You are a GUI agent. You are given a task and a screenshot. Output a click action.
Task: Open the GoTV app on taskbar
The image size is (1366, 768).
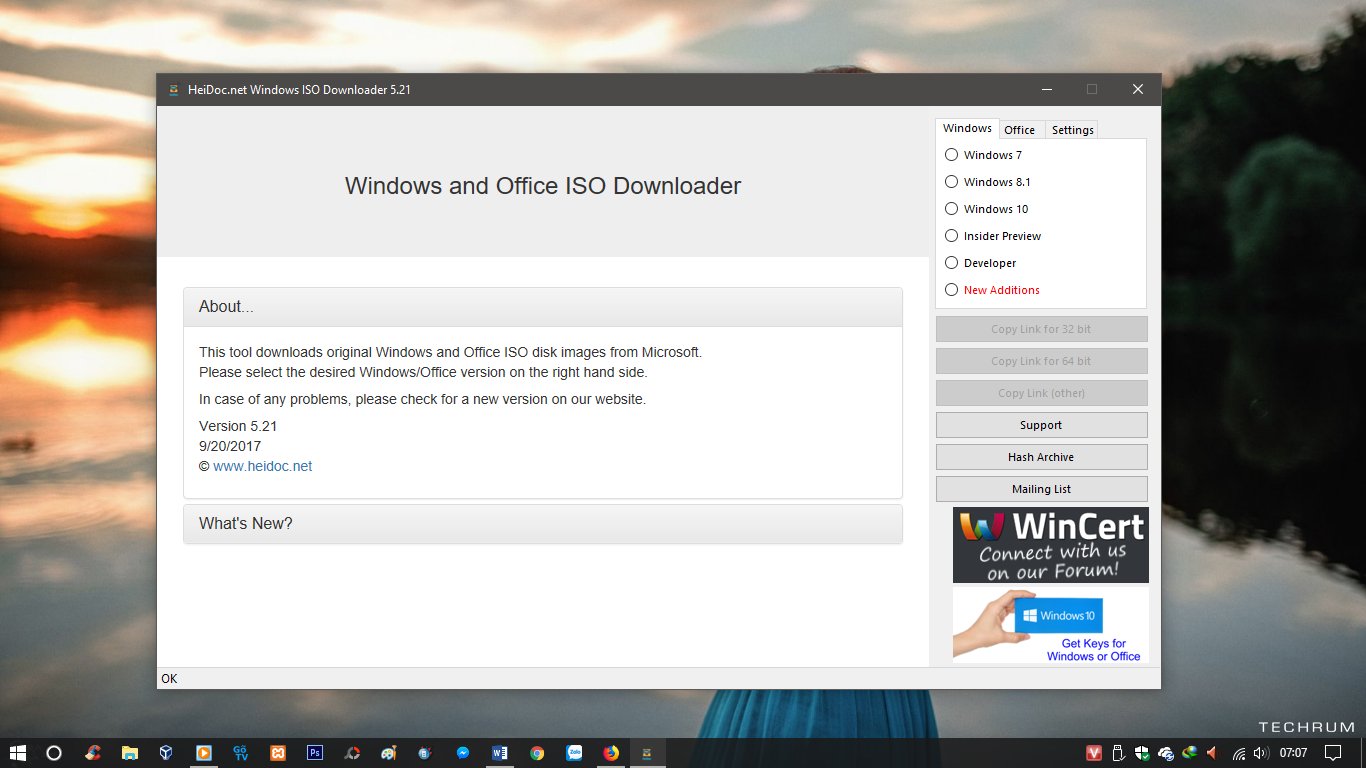click(240, 753)
